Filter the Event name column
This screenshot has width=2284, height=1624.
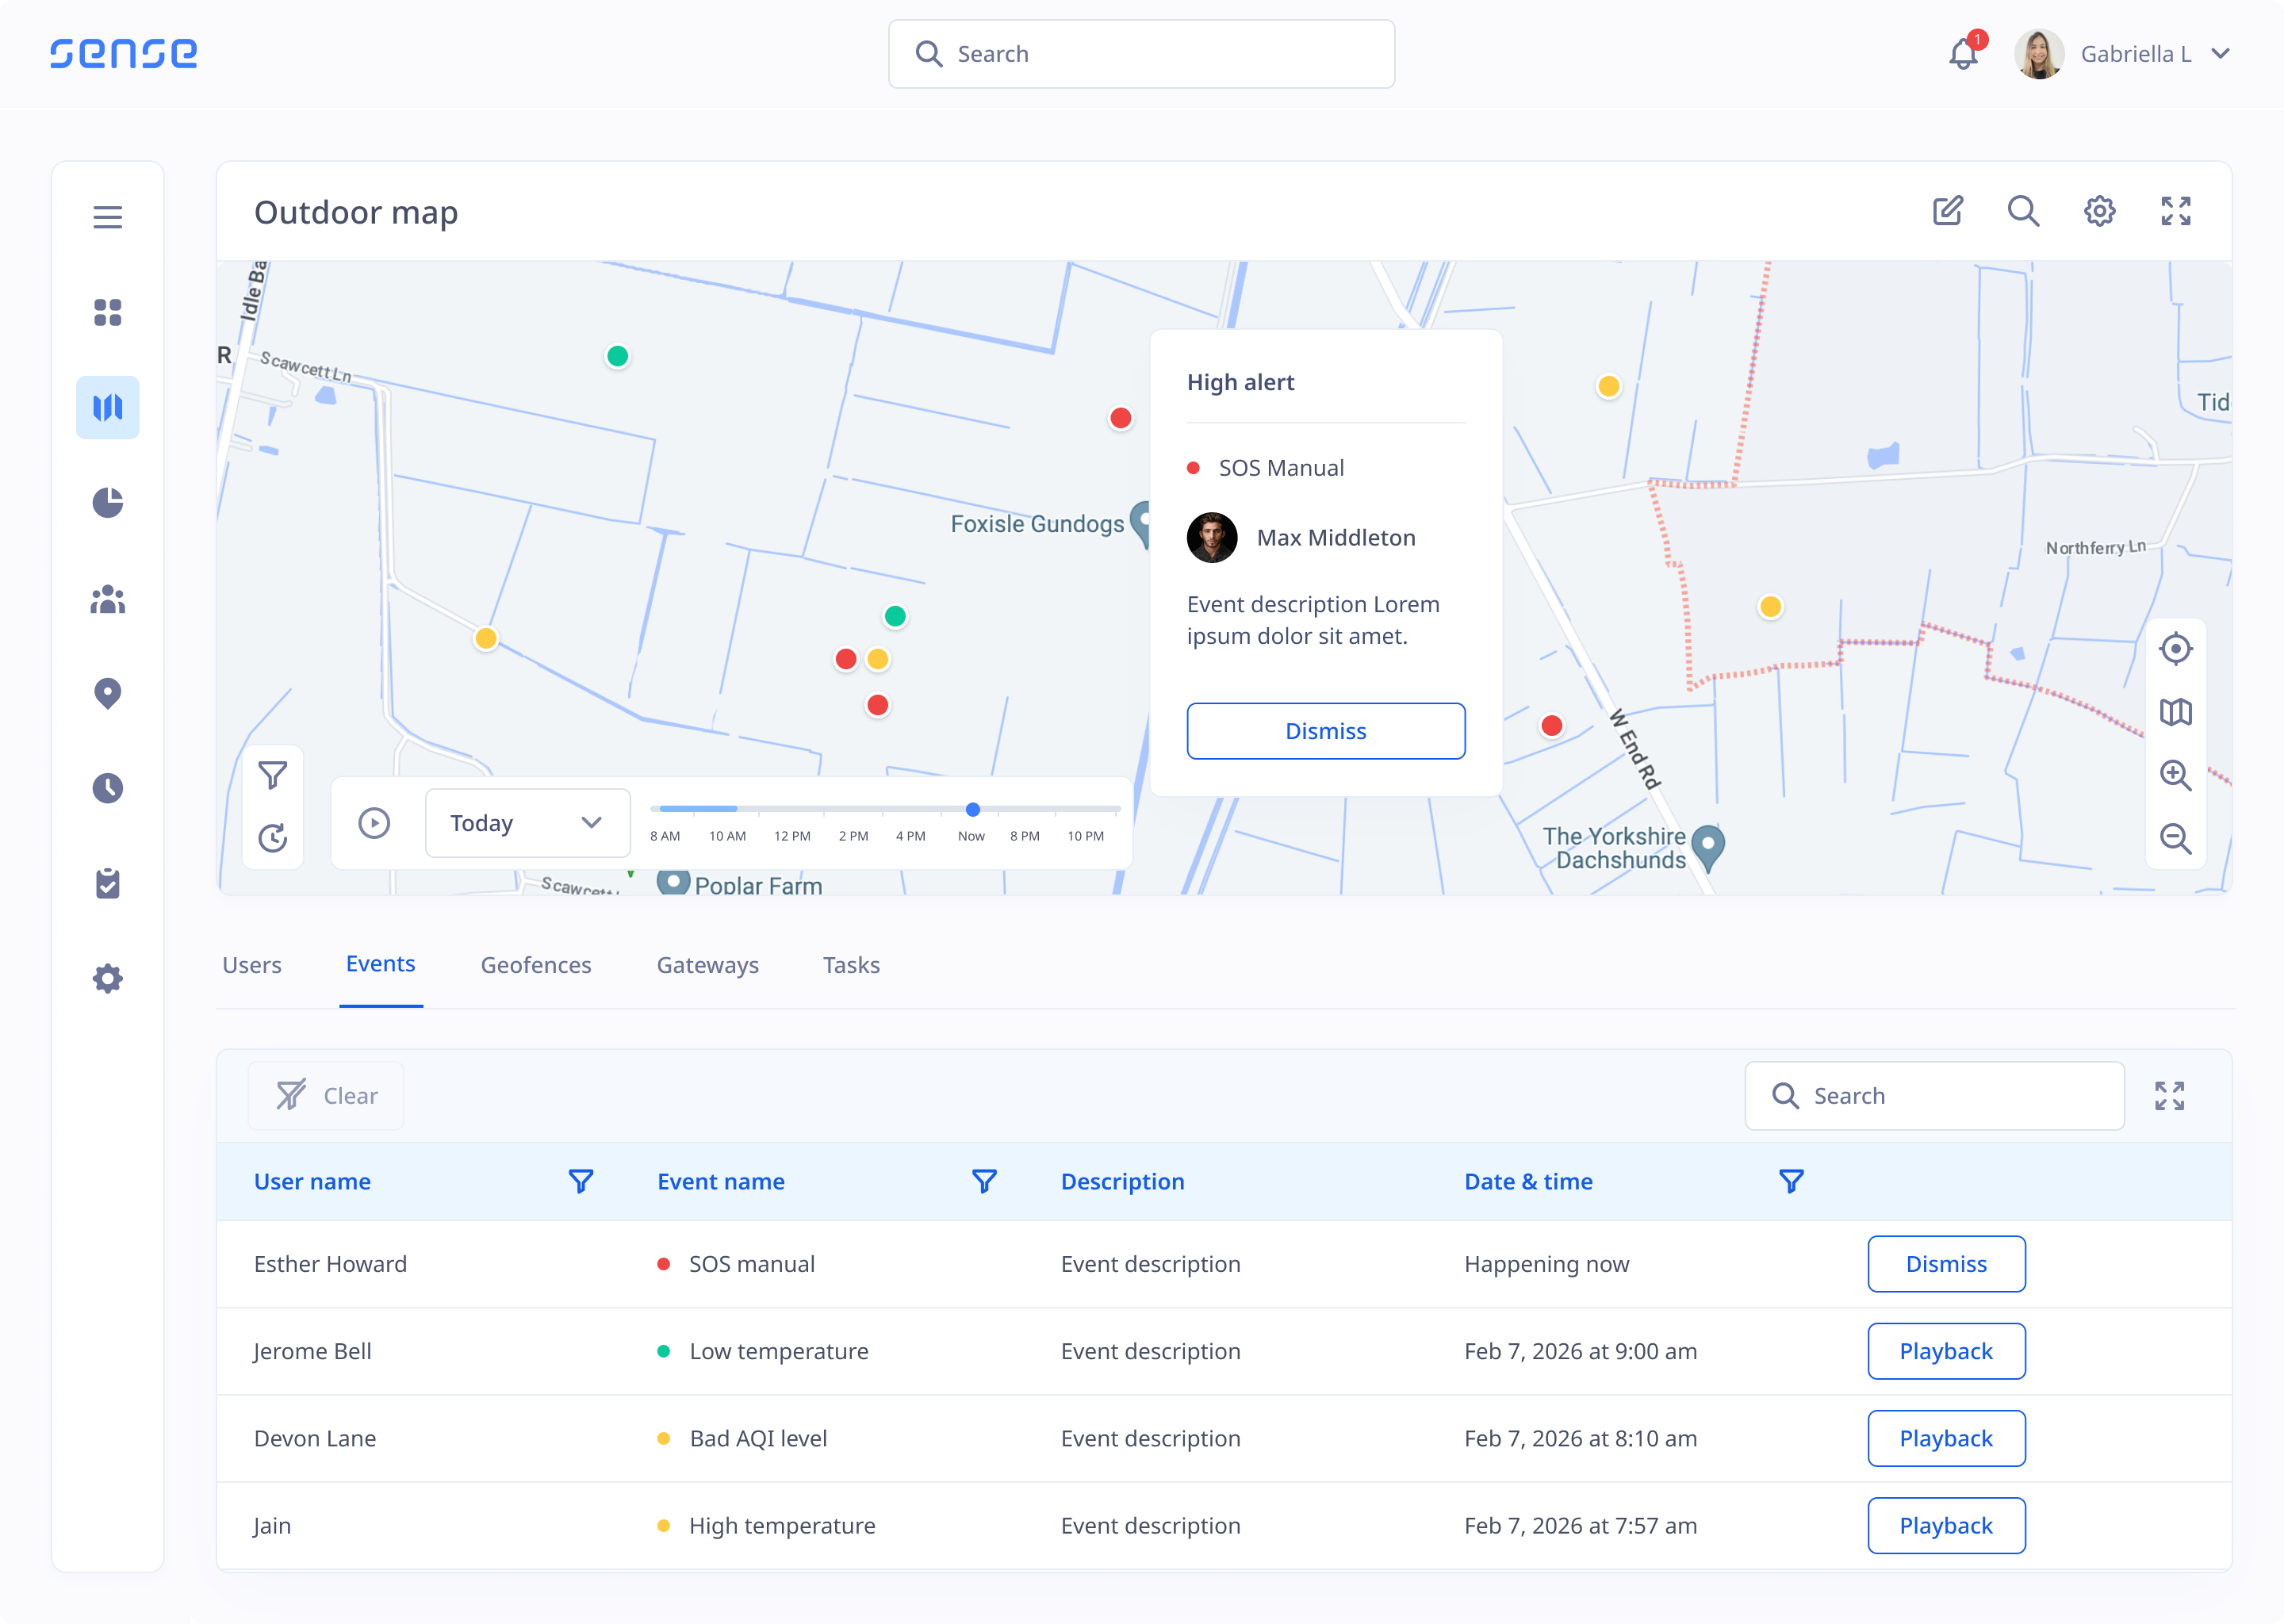coord(984,1181)
